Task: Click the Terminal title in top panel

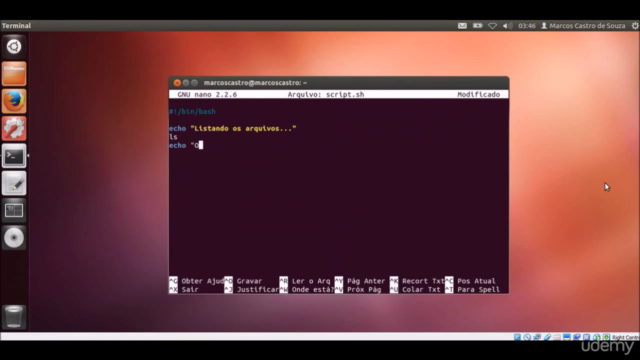Action: (16, 26)
